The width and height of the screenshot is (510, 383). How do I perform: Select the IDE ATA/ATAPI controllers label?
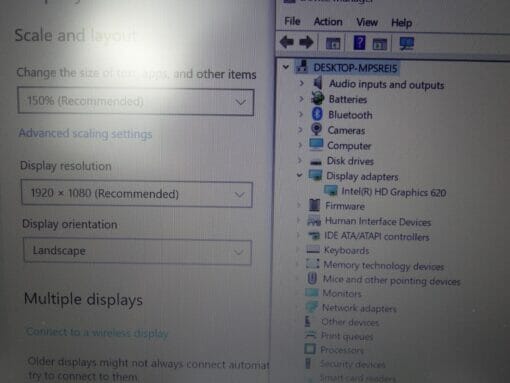click(377, 236)
